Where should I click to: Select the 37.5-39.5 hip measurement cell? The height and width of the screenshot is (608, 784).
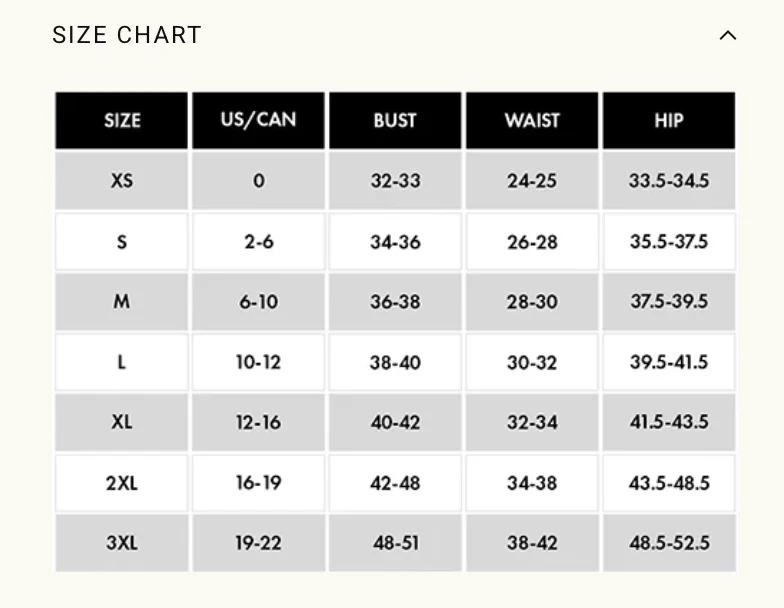coord(669,302)
